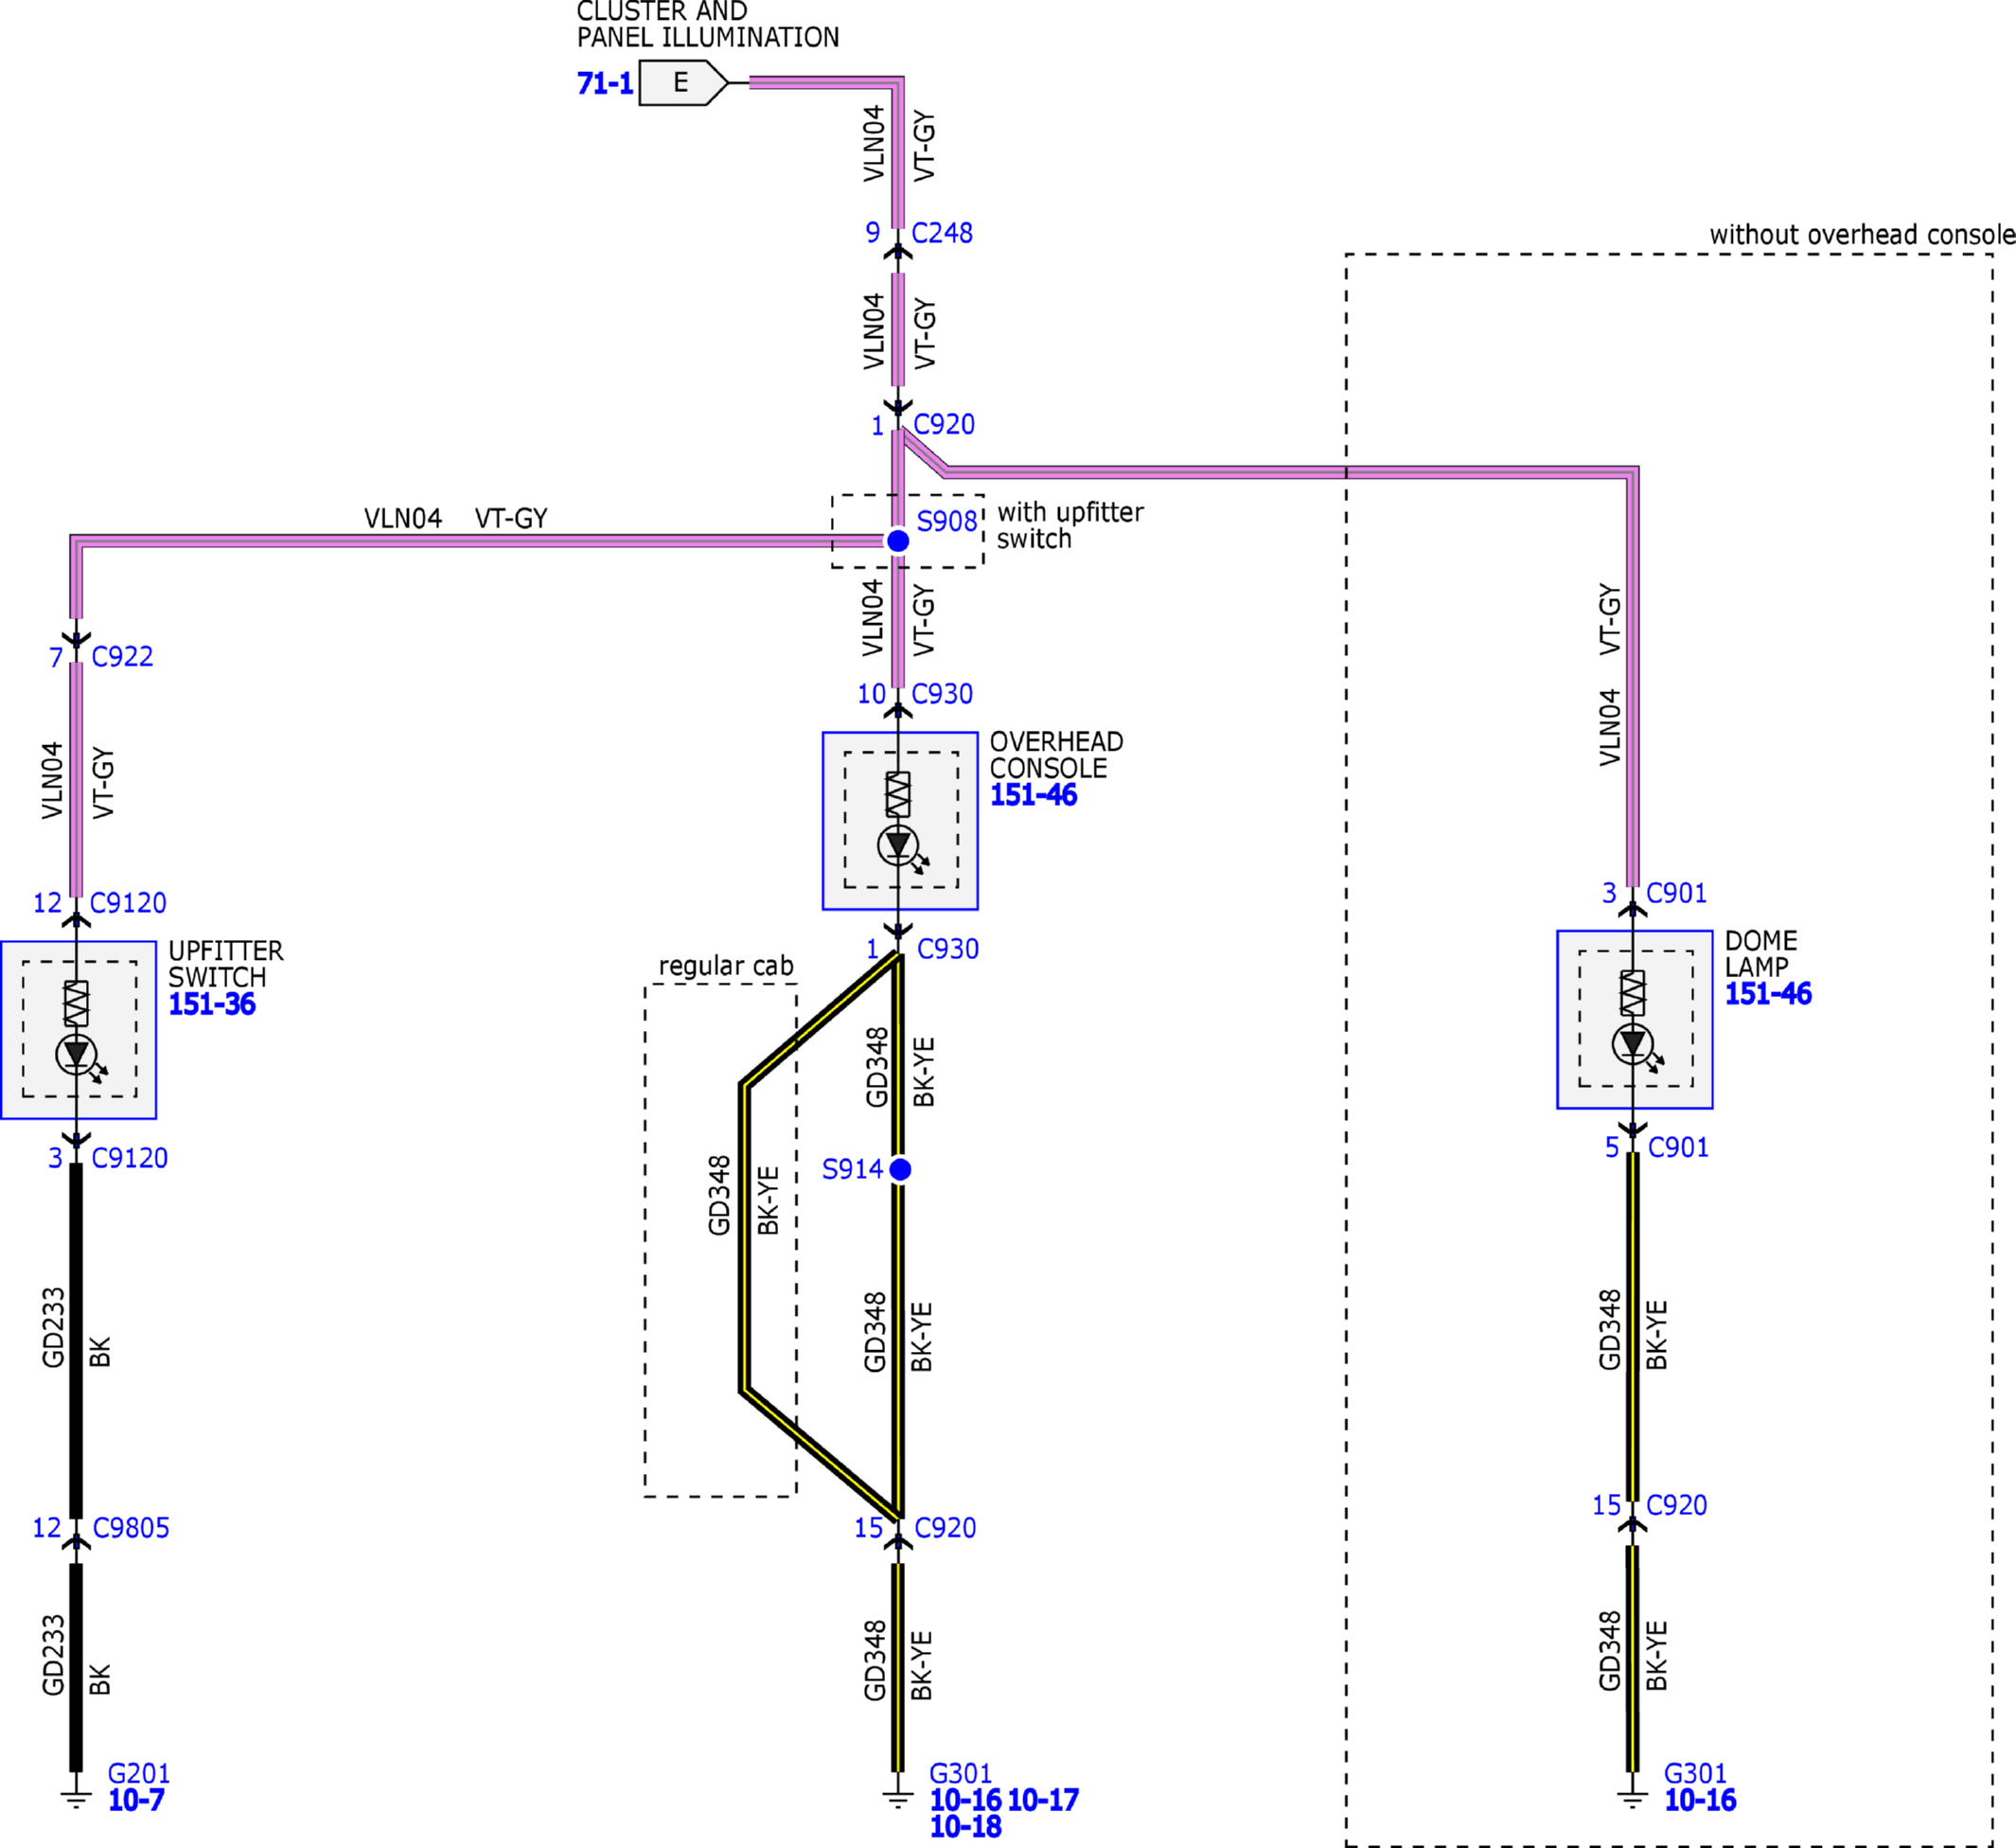Click the G201 ground symbol

coord(76,1800)
